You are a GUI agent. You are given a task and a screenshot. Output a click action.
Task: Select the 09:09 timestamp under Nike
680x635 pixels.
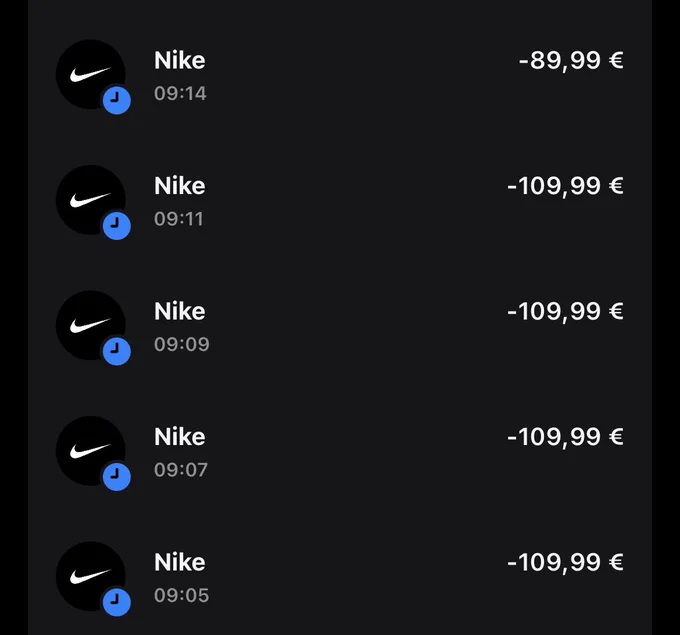pyautogui.click(x=182, y=344)
